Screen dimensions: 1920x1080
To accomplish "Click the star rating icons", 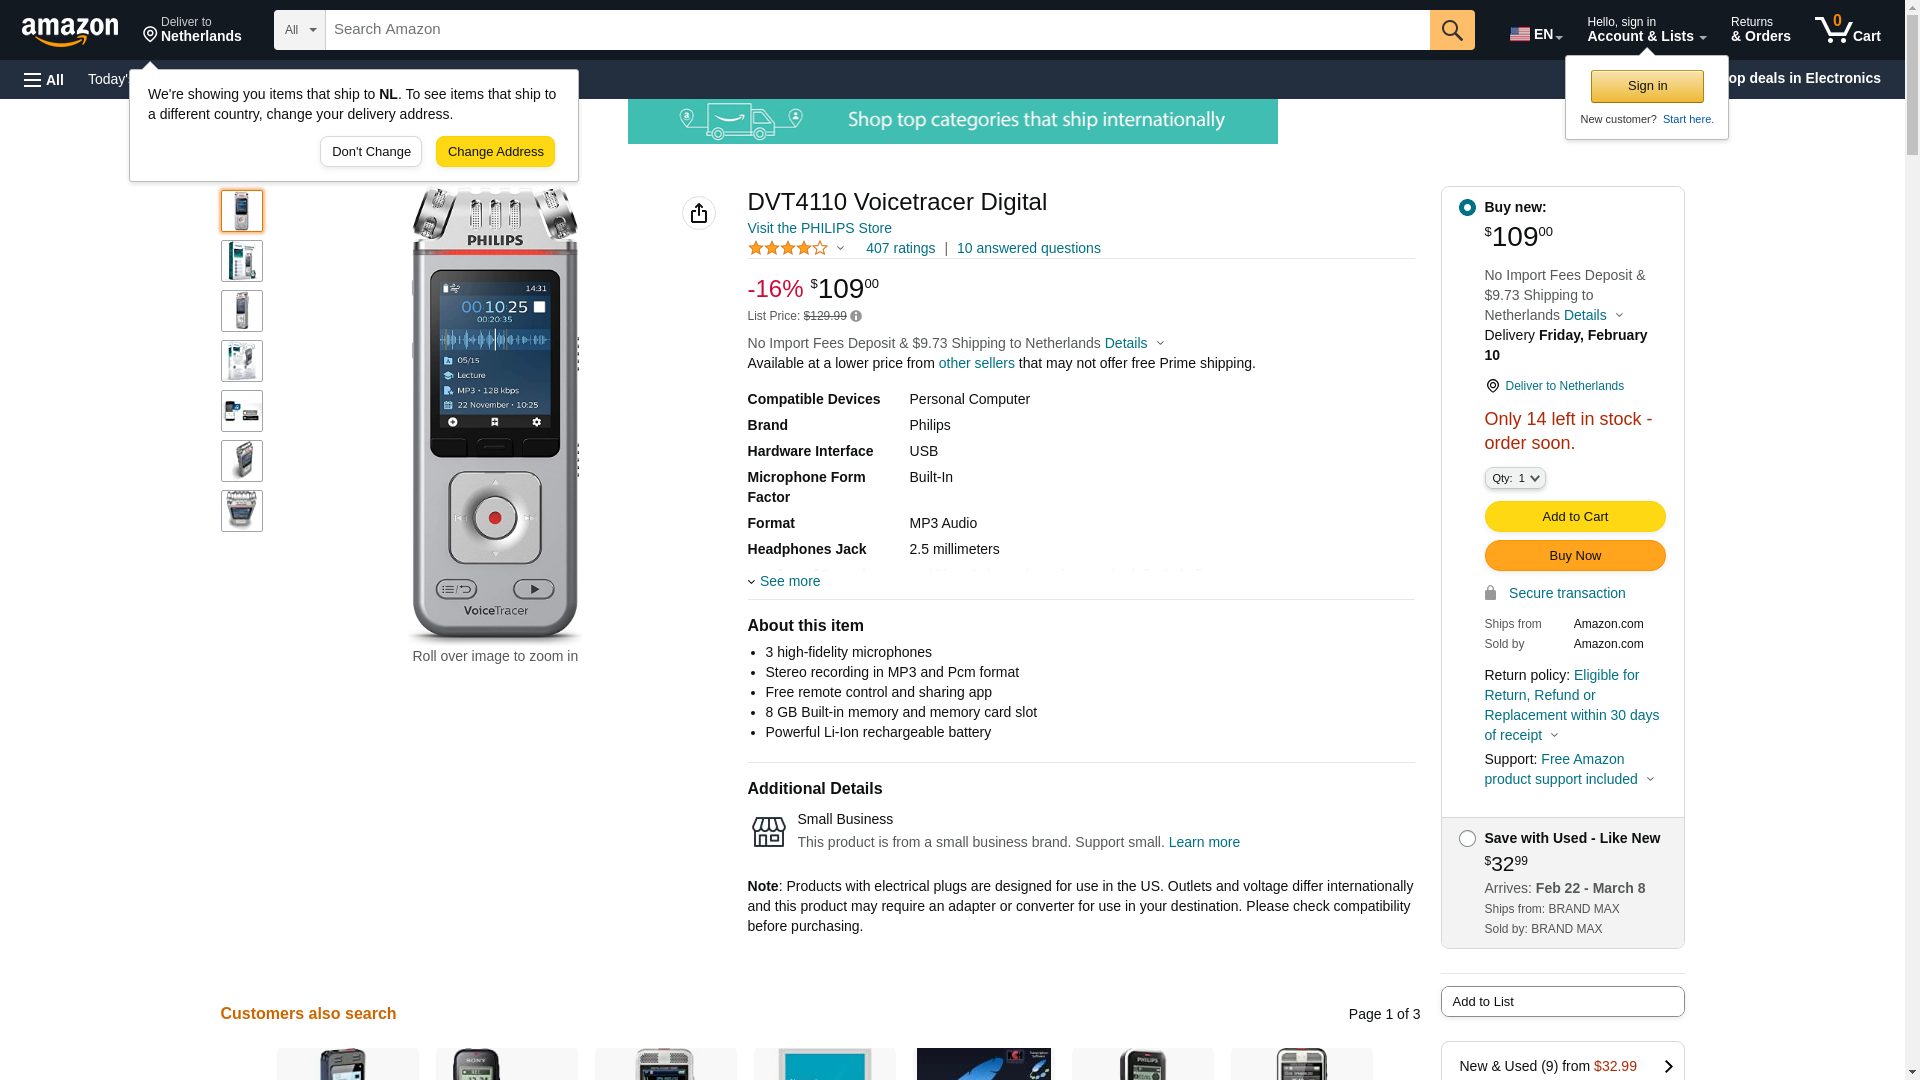I will click(x=788, y=248).
